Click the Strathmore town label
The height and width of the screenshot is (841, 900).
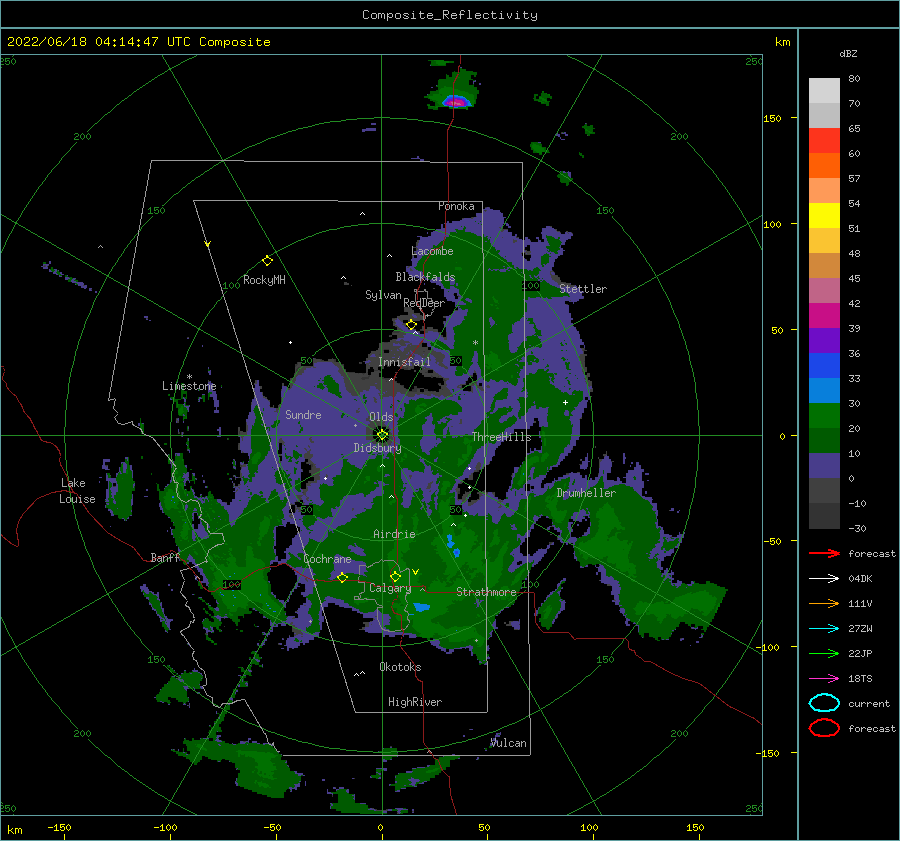coord(487,592)
